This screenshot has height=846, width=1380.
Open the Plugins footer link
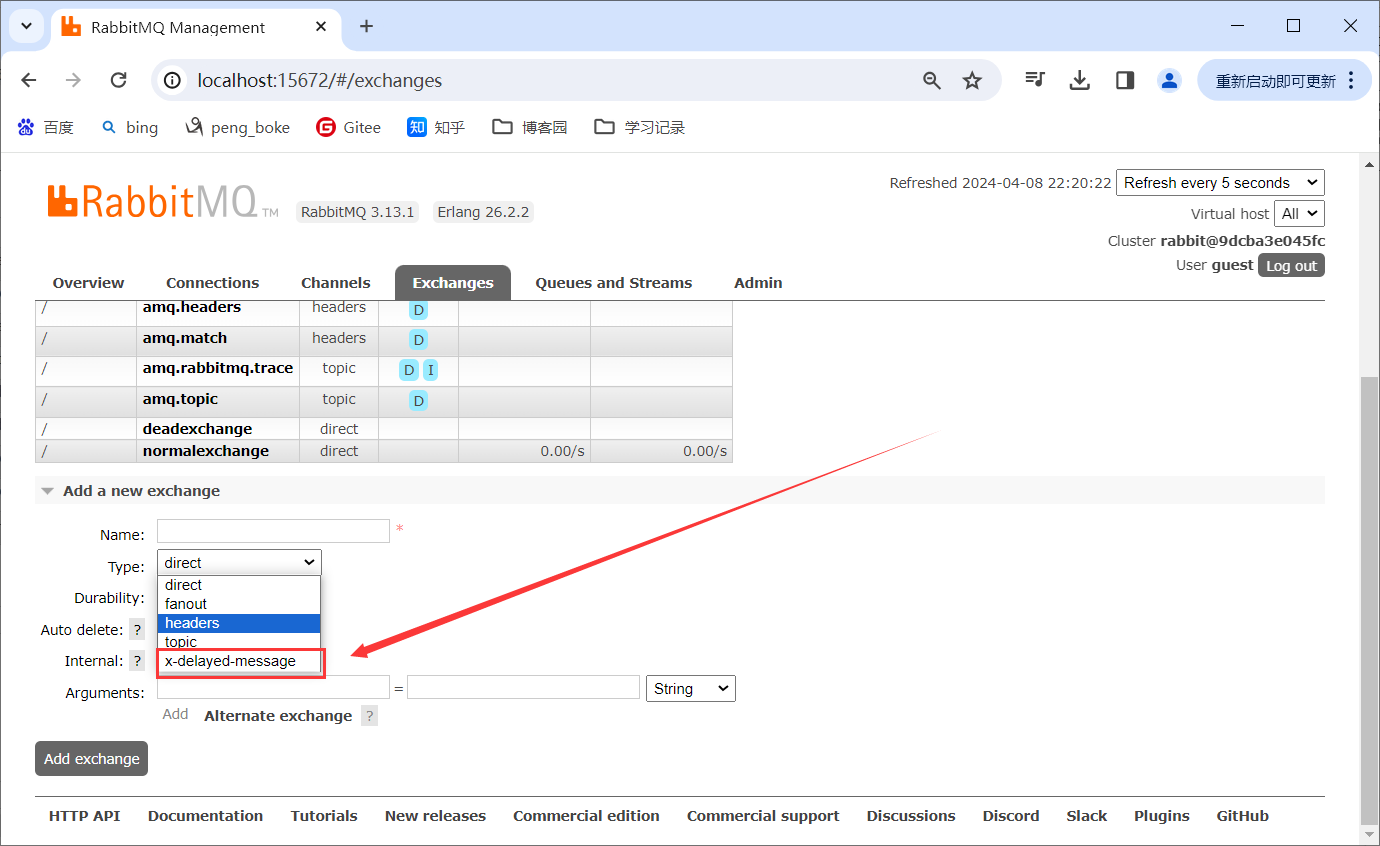[x=1162, y=816]
